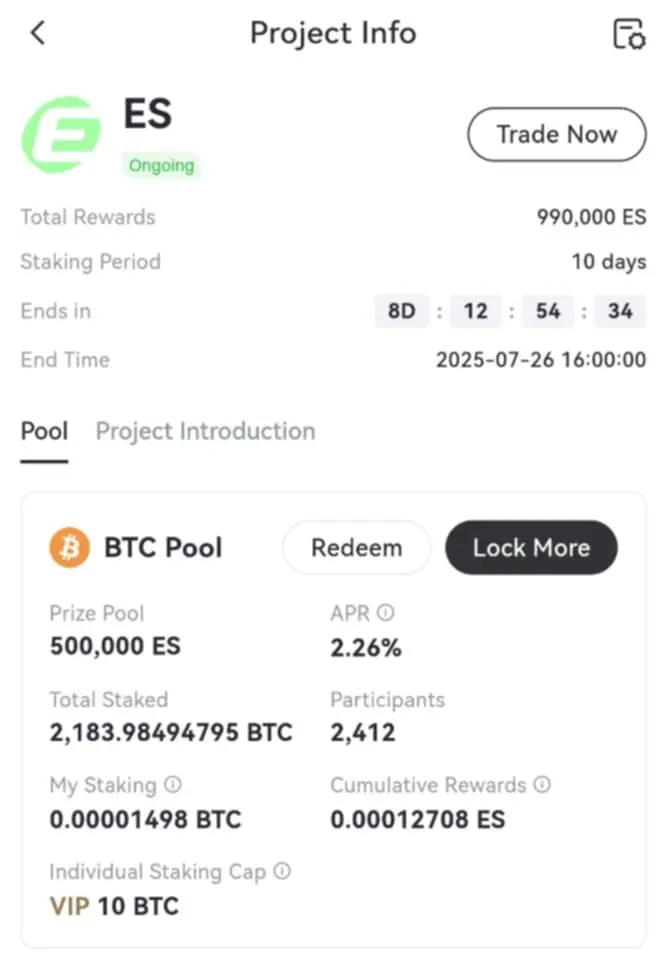Tap the End Time date value
The height and width of the screenshot is (960, 667).
point(540,360)
